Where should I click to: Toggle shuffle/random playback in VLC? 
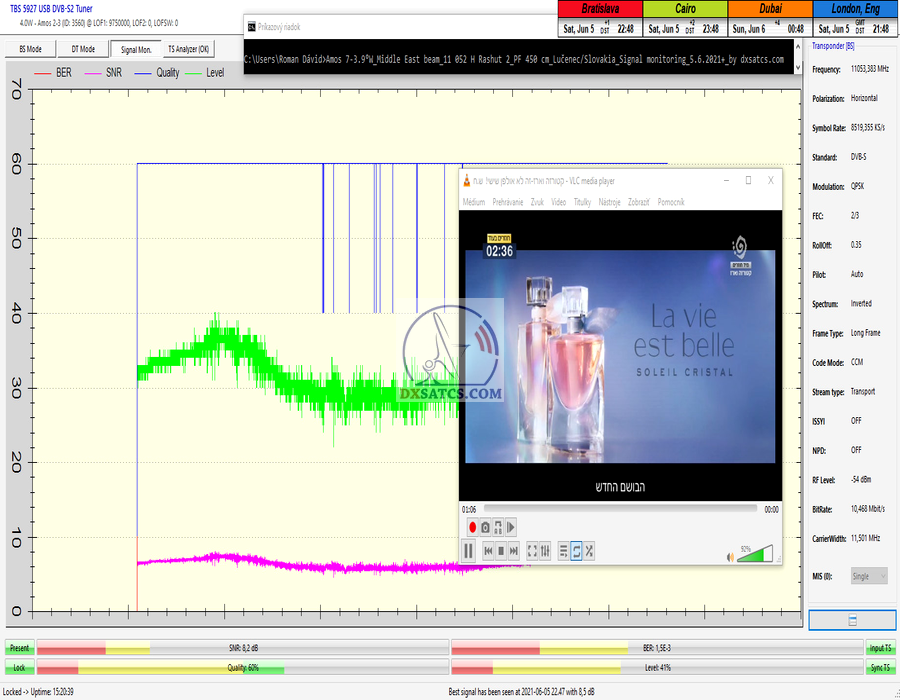pos(589,550)
